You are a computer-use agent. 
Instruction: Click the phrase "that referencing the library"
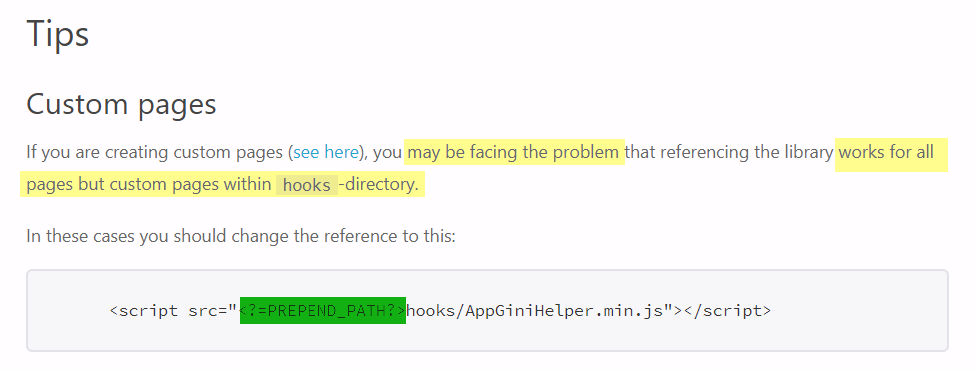tap(729, 152)
